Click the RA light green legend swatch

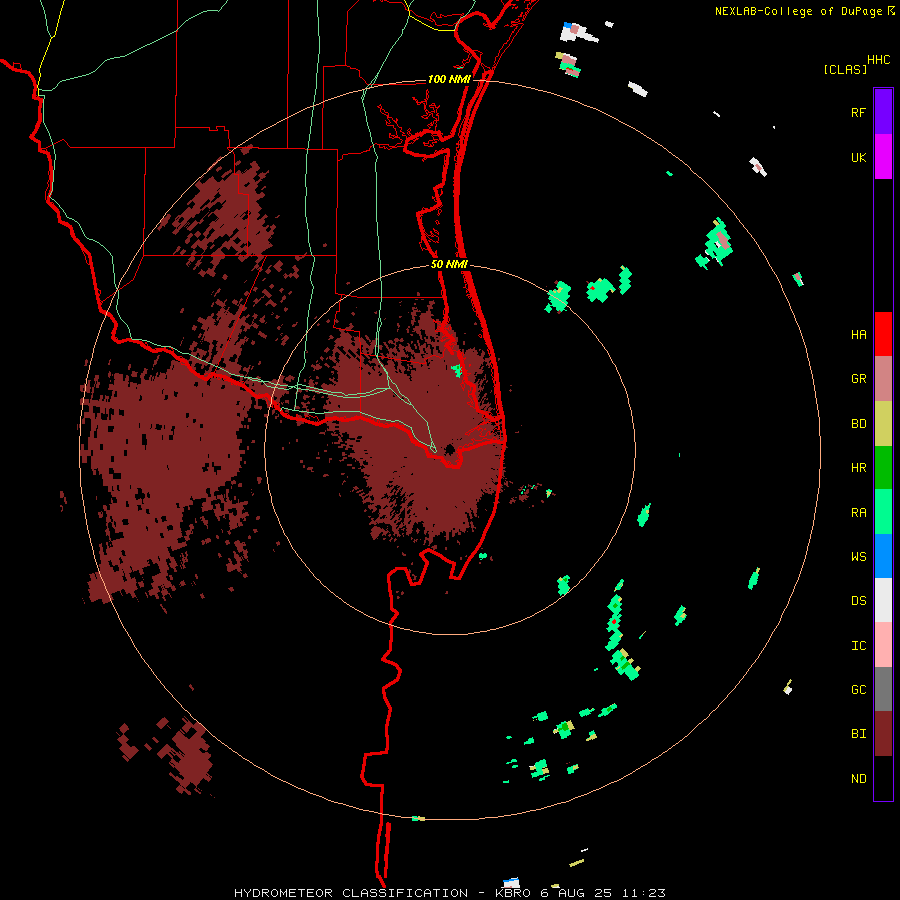tap(883, 512)
